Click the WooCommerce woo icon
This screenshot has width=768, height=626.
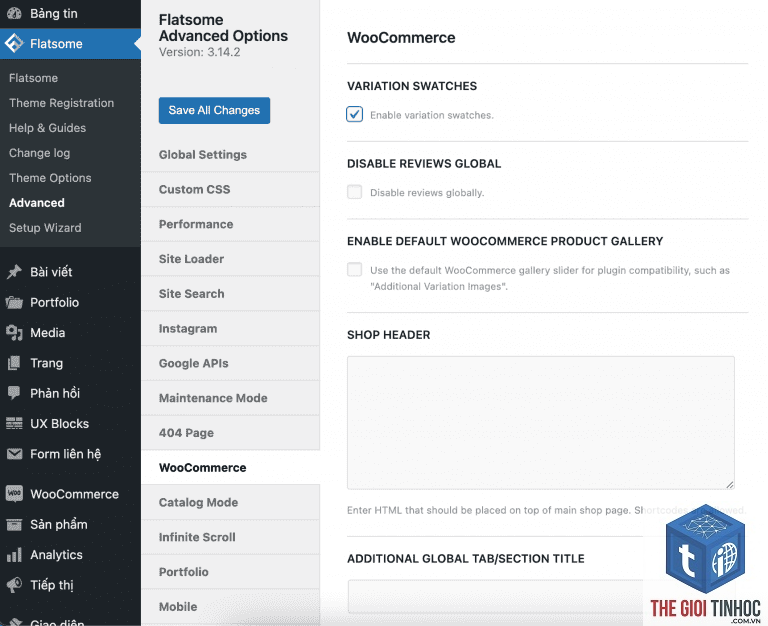14,494
